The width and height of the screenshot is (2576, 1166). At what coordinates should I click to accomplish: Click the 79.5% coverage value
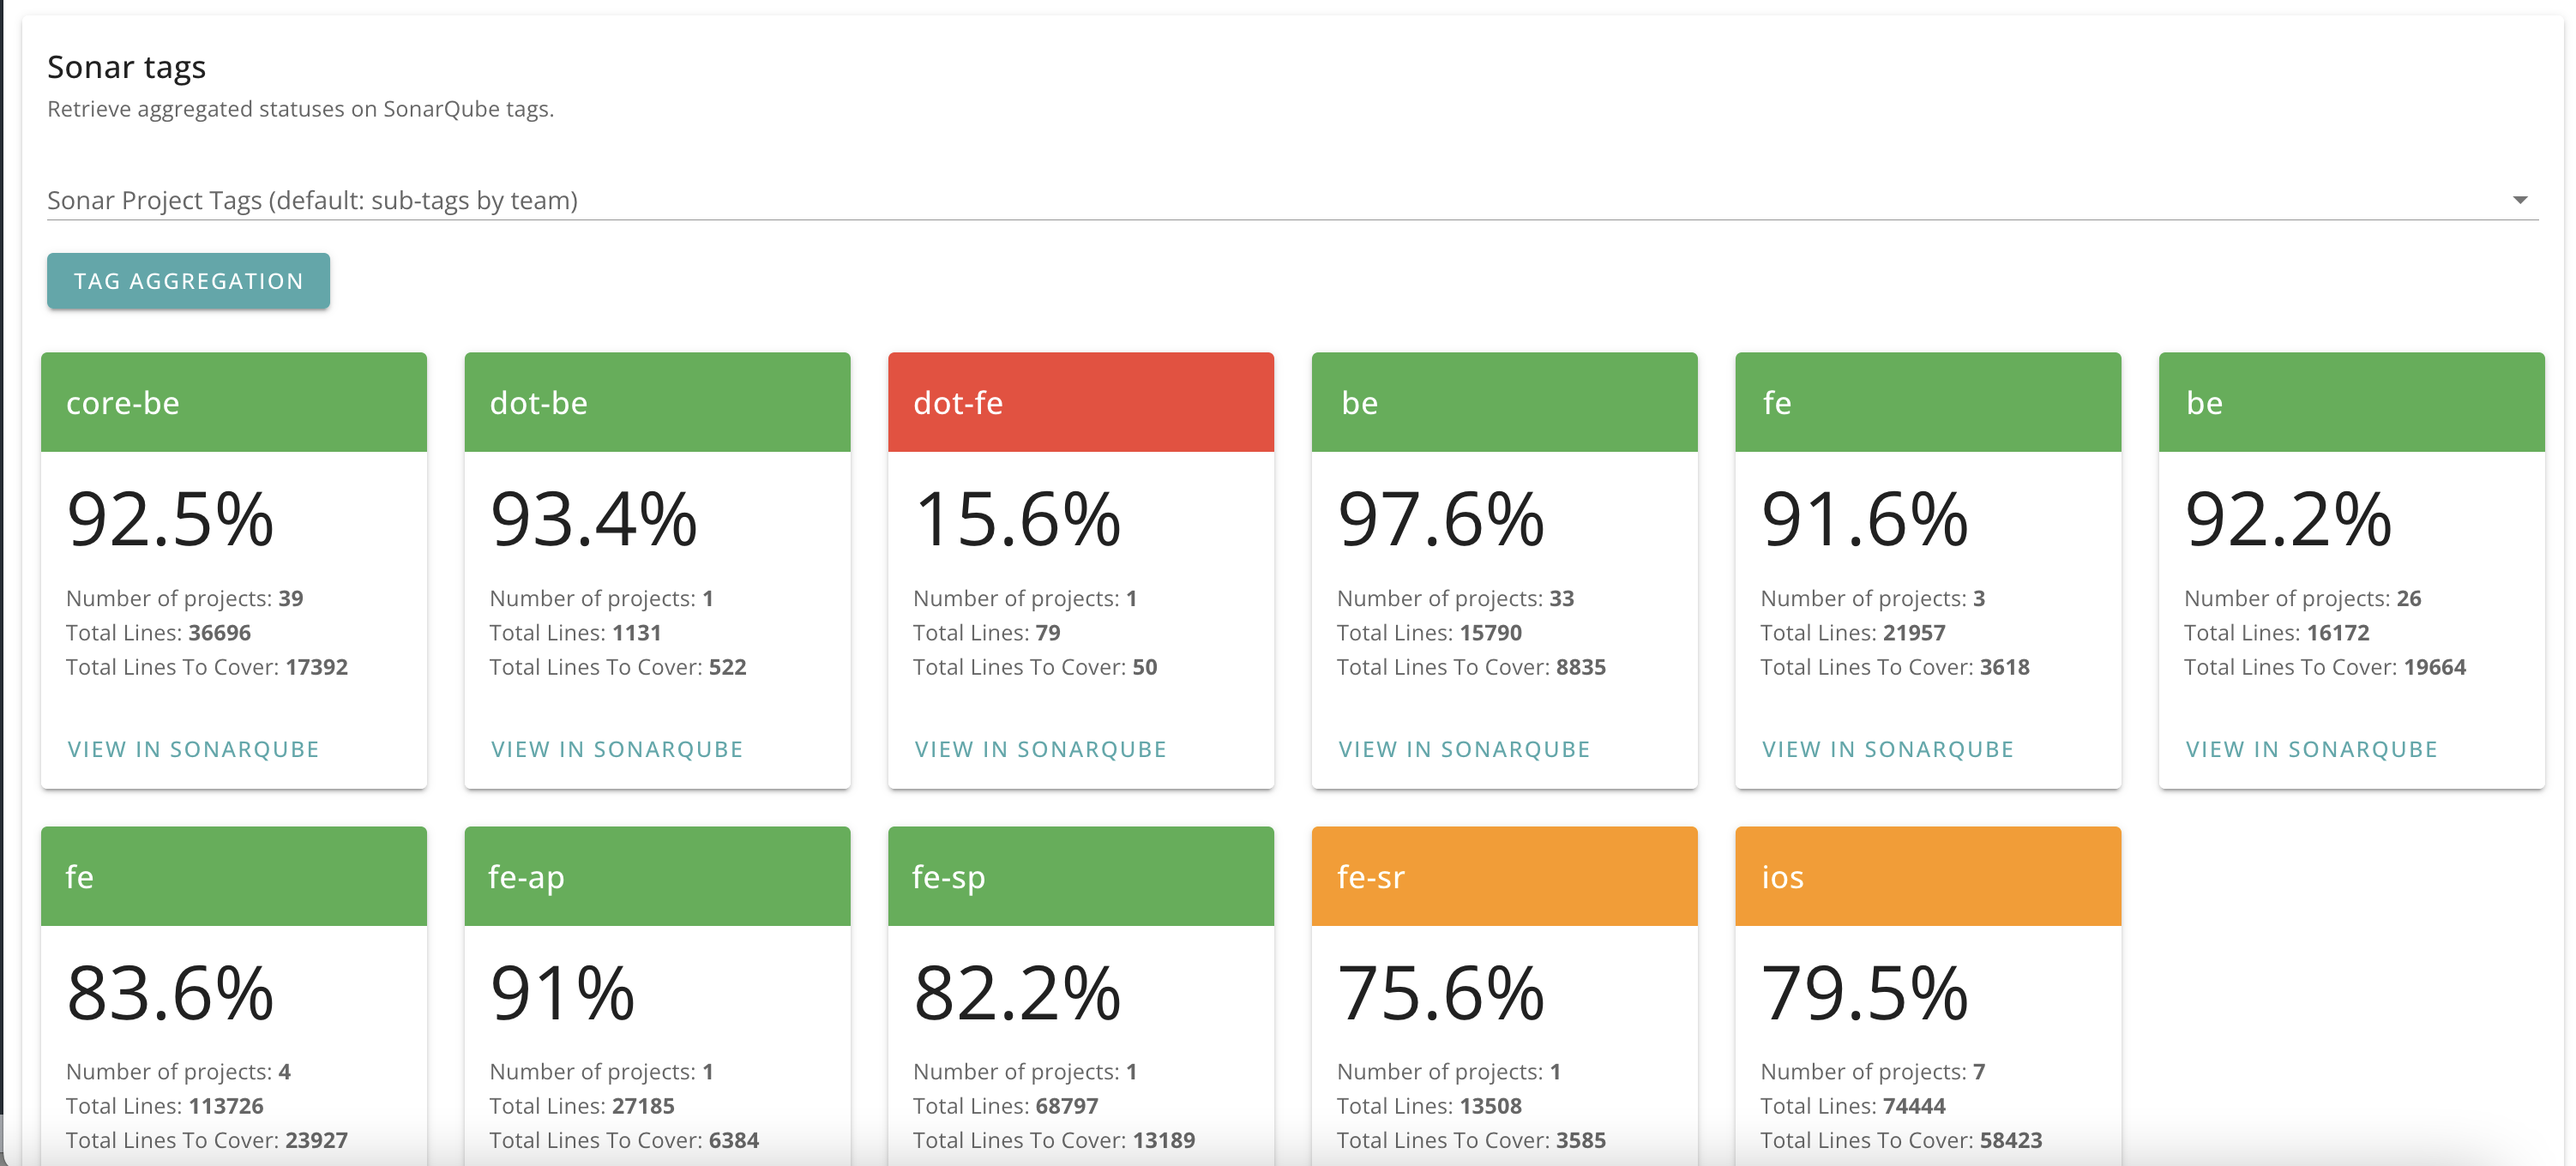click(1864, 993)
